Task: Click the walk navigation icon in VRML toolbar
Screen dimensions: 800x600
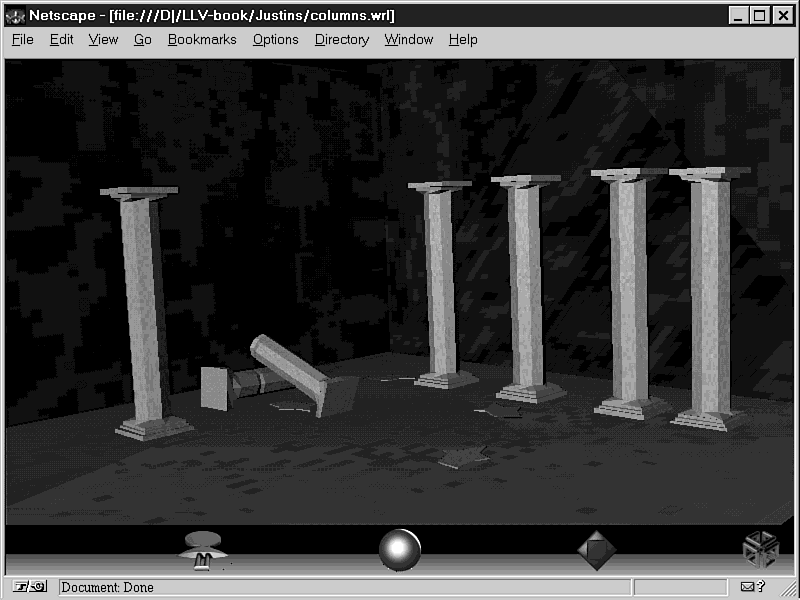Action: (203, 550)
